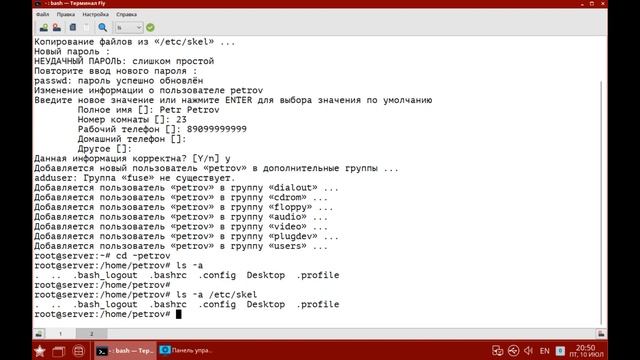Open the Настройка menu
The width and height of the screenshot is (640, 360).
pos(96,14)
